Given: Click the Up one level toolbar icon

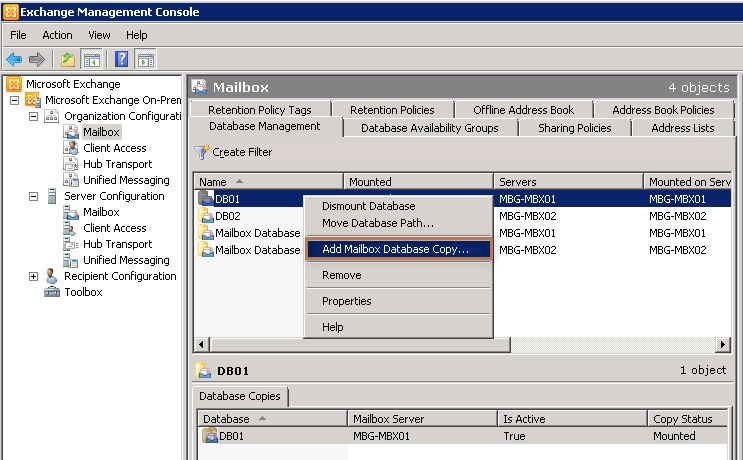Looking at the screenshot, I should [68, 60].
